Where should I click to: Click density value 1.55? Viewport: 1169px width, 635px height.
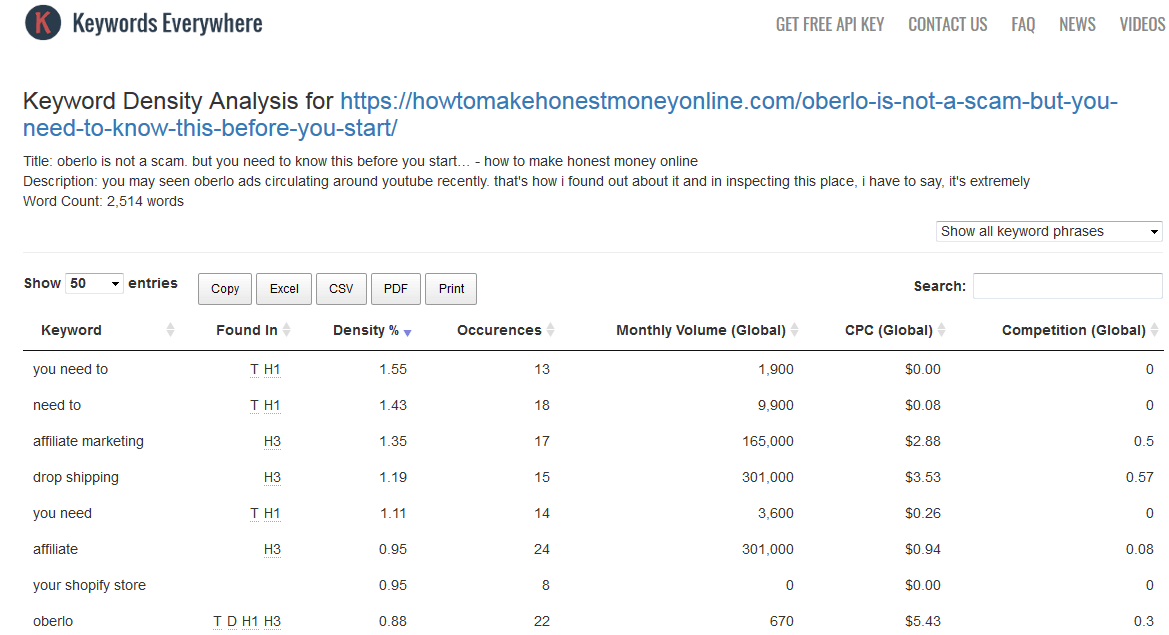pos(393,369)
